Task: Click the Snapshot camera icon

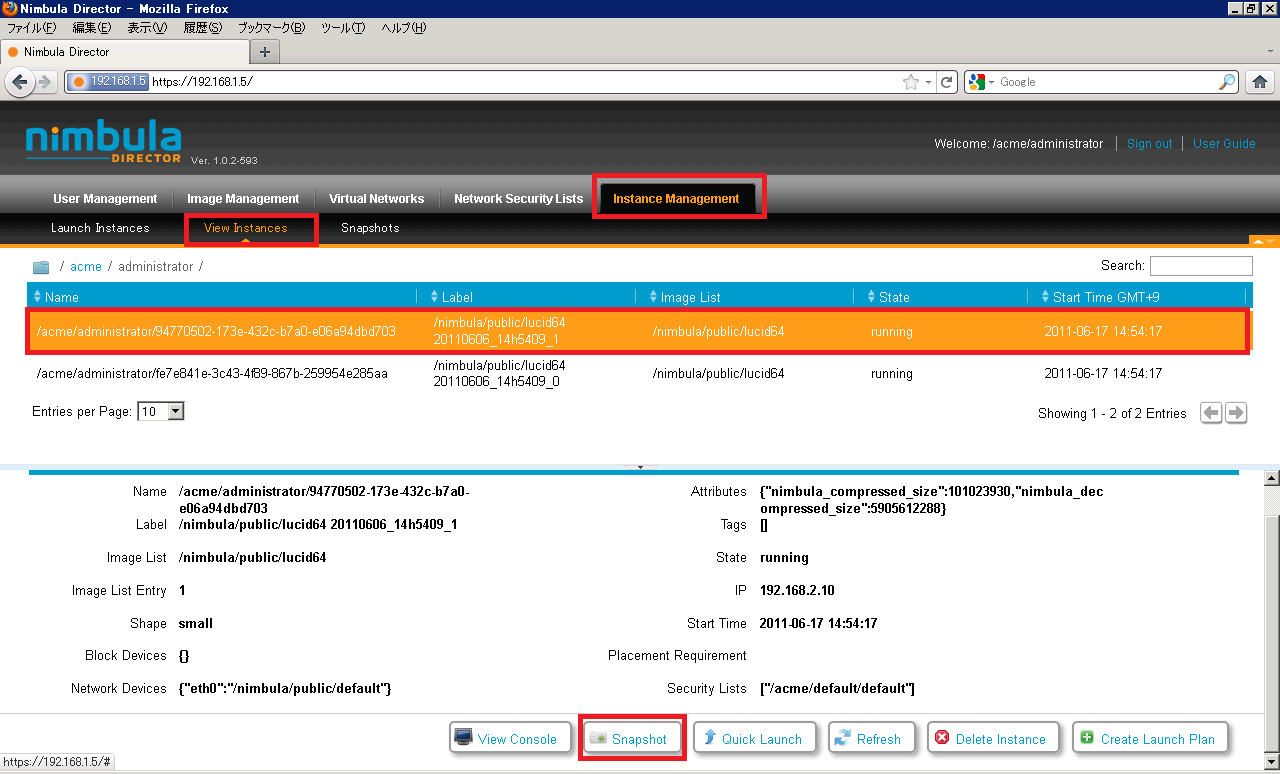Action: (x=598, y=738)
